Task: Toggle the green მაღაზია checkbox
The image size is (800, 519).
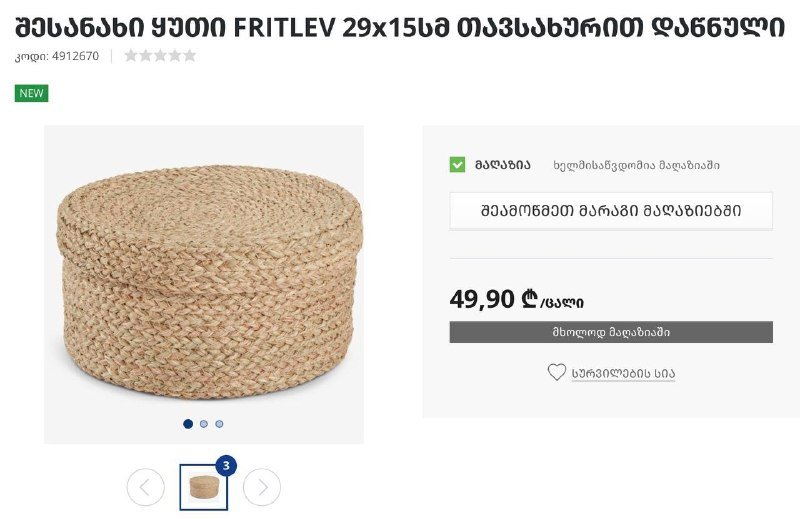Action: [x=458, y=165]
